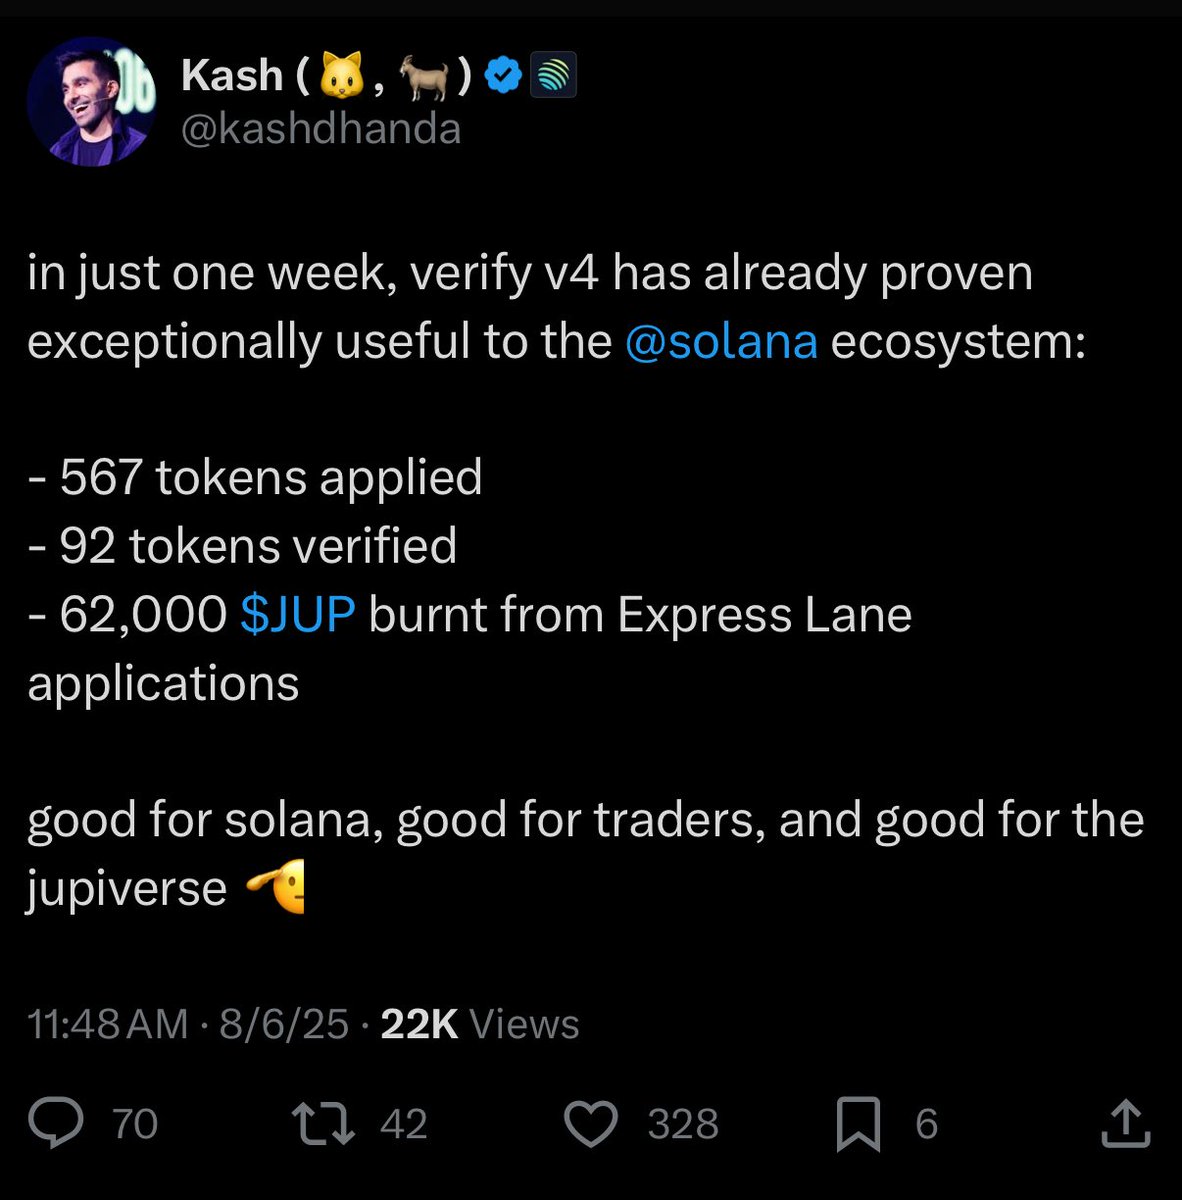Click the 8/6/25 post date
Screen dimensions: 1182x1200
(283, 1024)
